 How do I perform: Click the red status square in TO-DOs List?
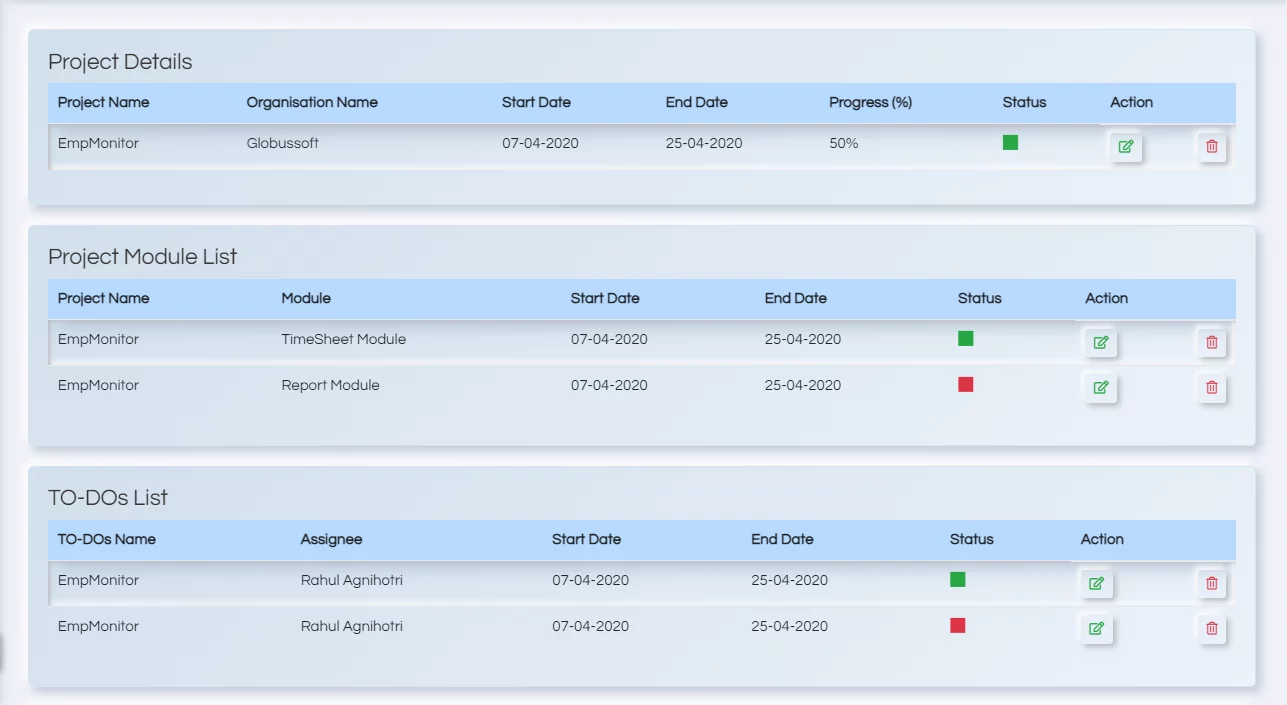pos(957,625)
